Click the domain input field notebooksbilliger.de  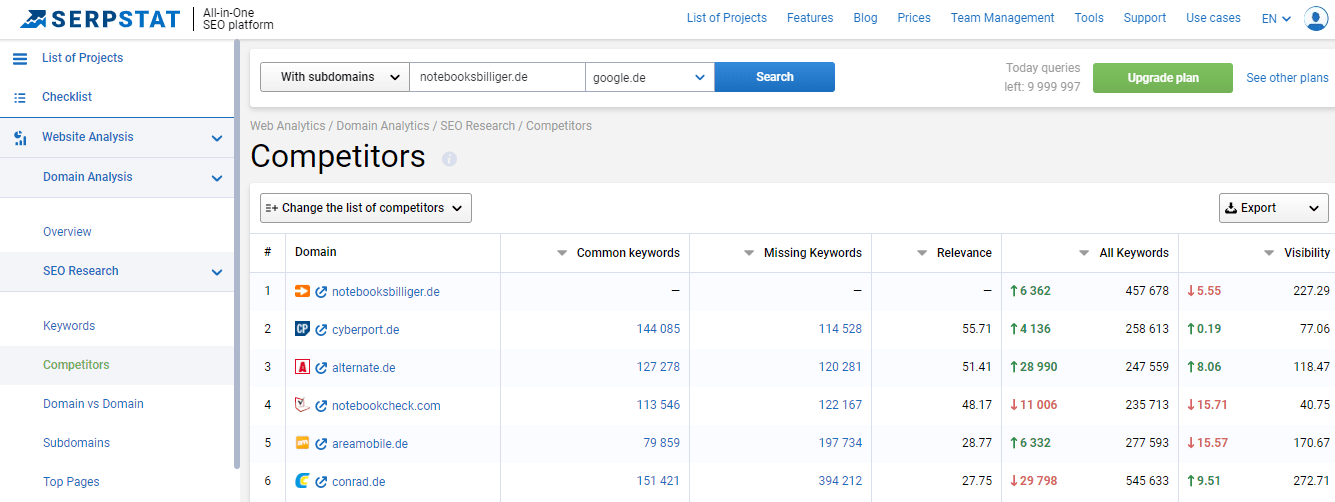point(497,77)
